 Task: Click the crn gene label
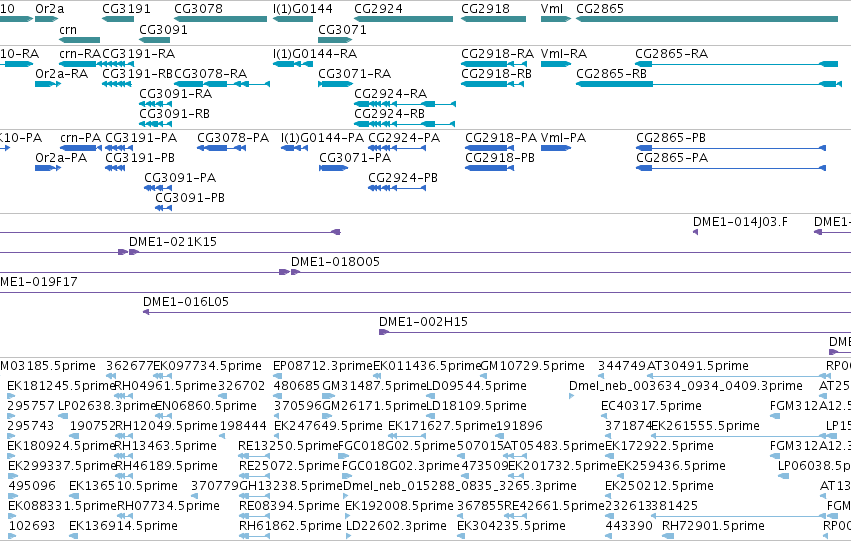(68, 29)
